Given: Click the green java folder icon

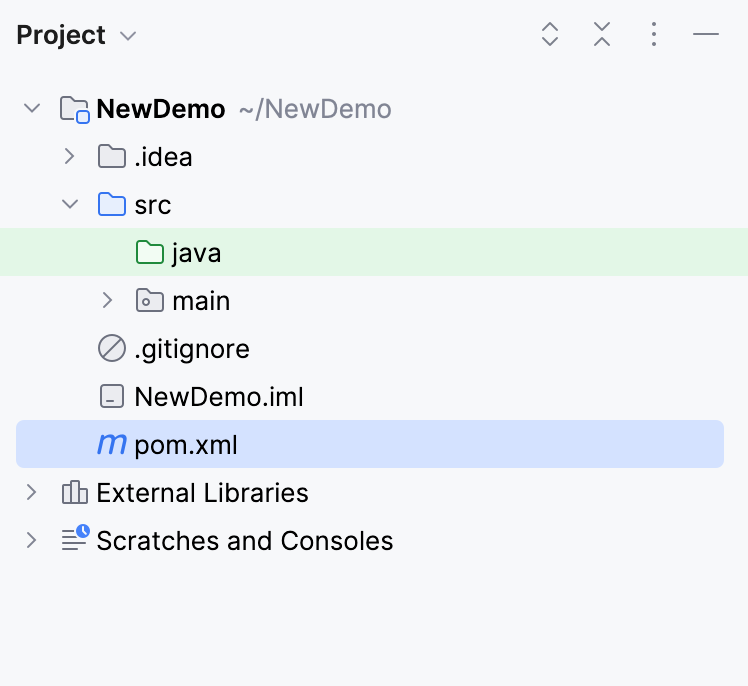Looking at the screenshot, I should tap(149, 253).
